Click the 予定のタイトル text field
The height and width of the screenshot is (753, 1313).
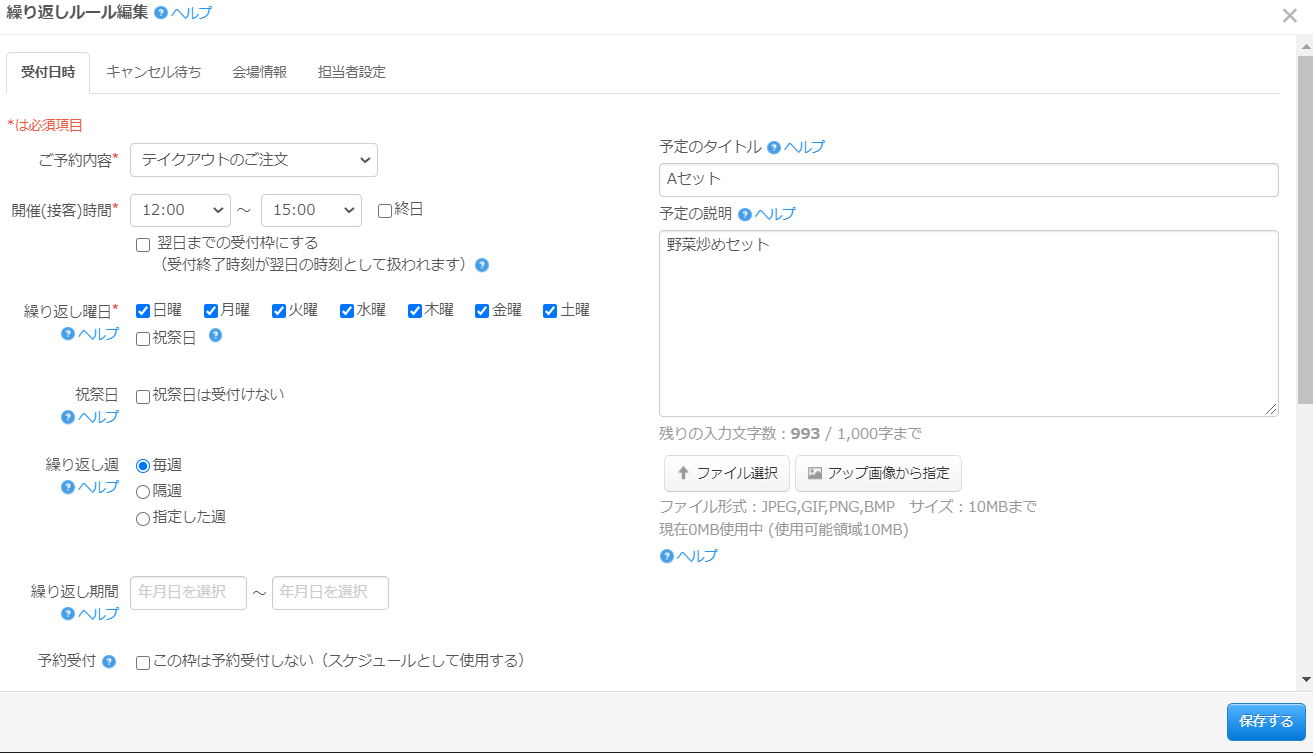(x=968, y=180)
